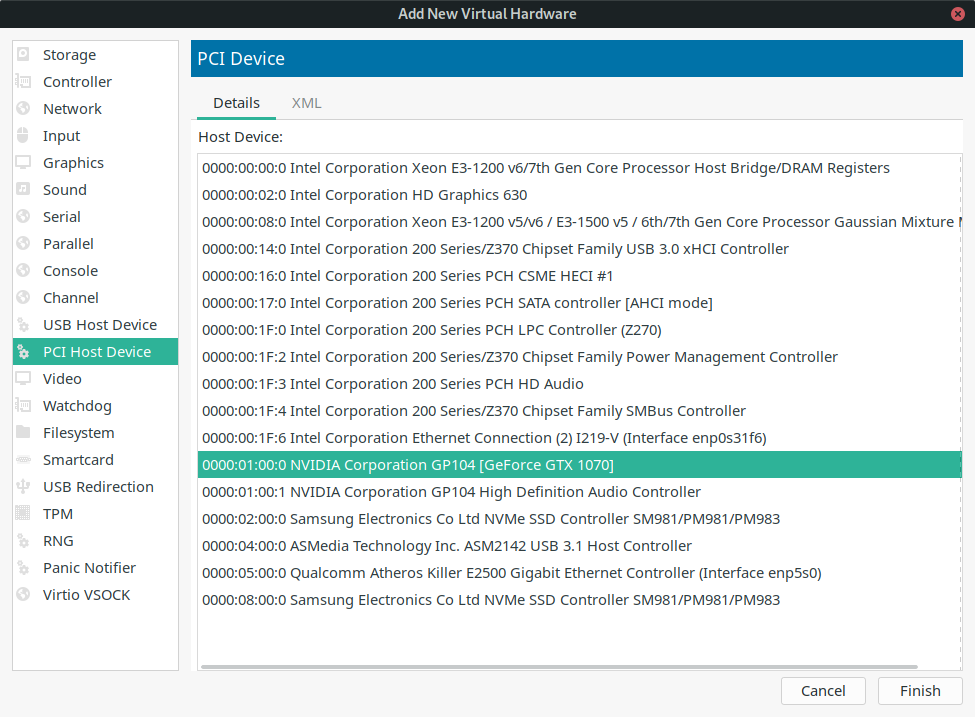The image size is (975, 717).
Task: Click Finish to add the hardware
Action: pyautogui.click(x=920, y=691)
